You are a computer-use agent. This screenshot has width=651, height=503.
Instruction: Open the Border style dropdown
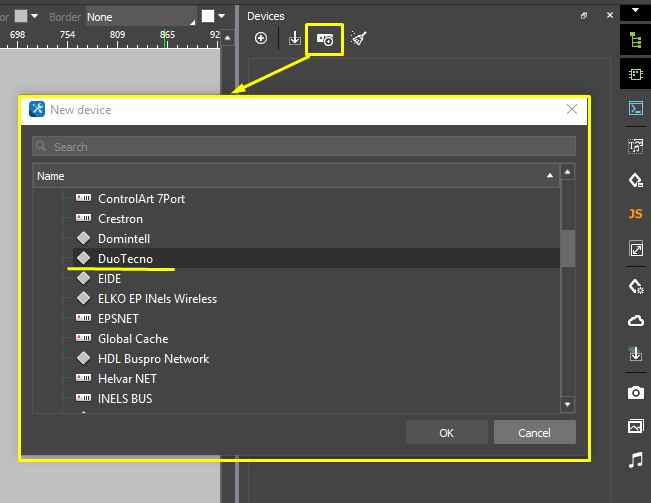(140, 17)
